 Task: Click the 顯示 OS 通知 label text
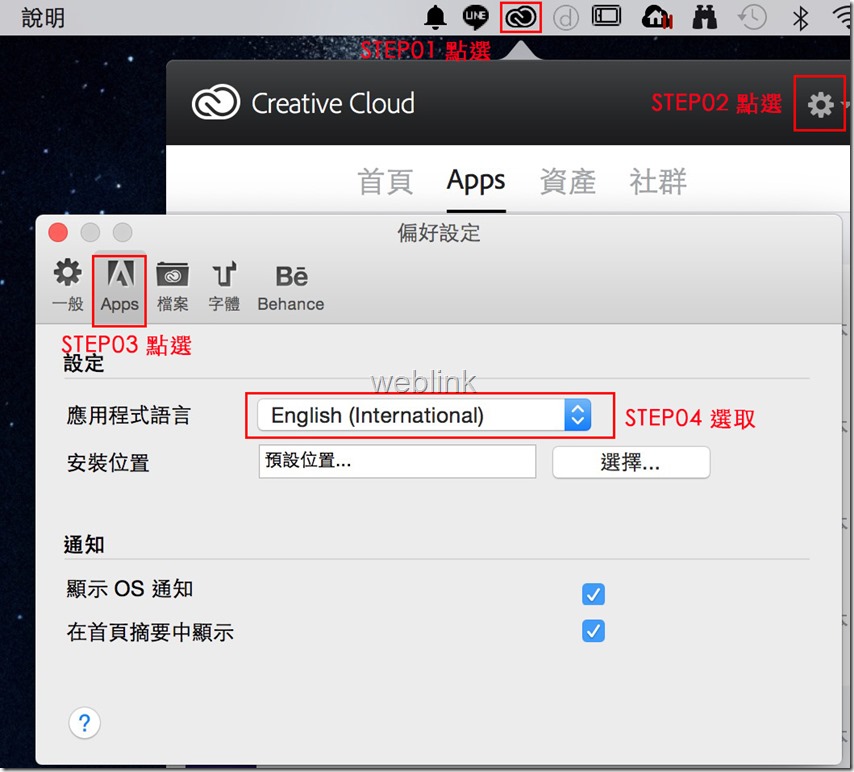[130, 589]
